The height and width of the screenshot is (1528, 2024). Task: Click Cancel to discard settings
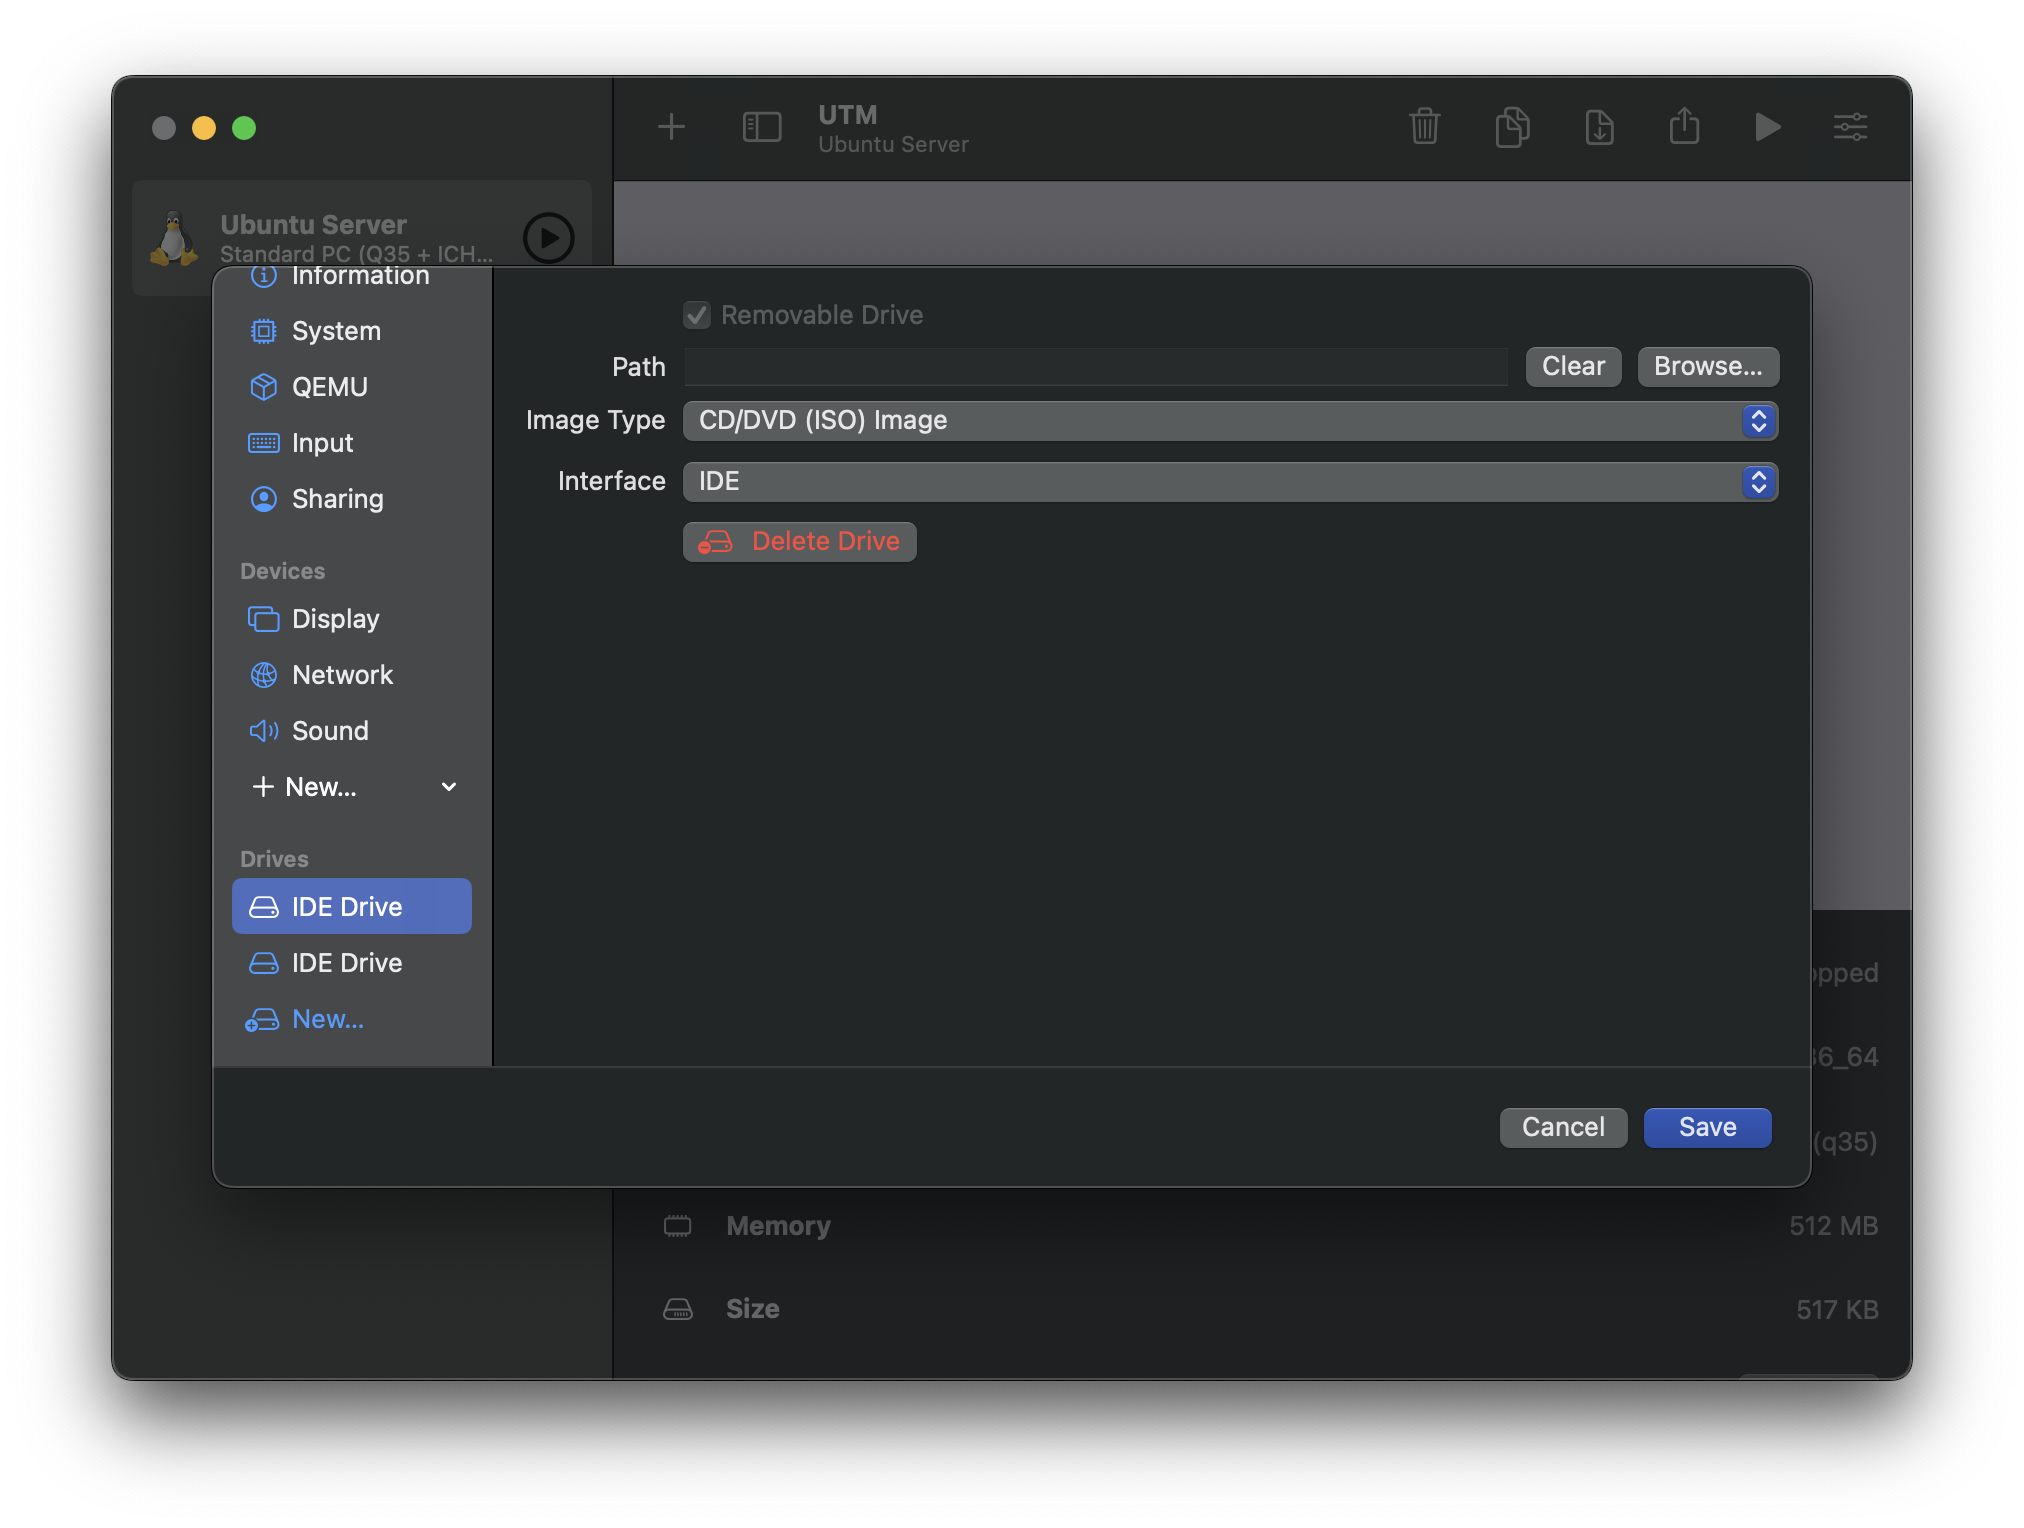(1563, 1128)
